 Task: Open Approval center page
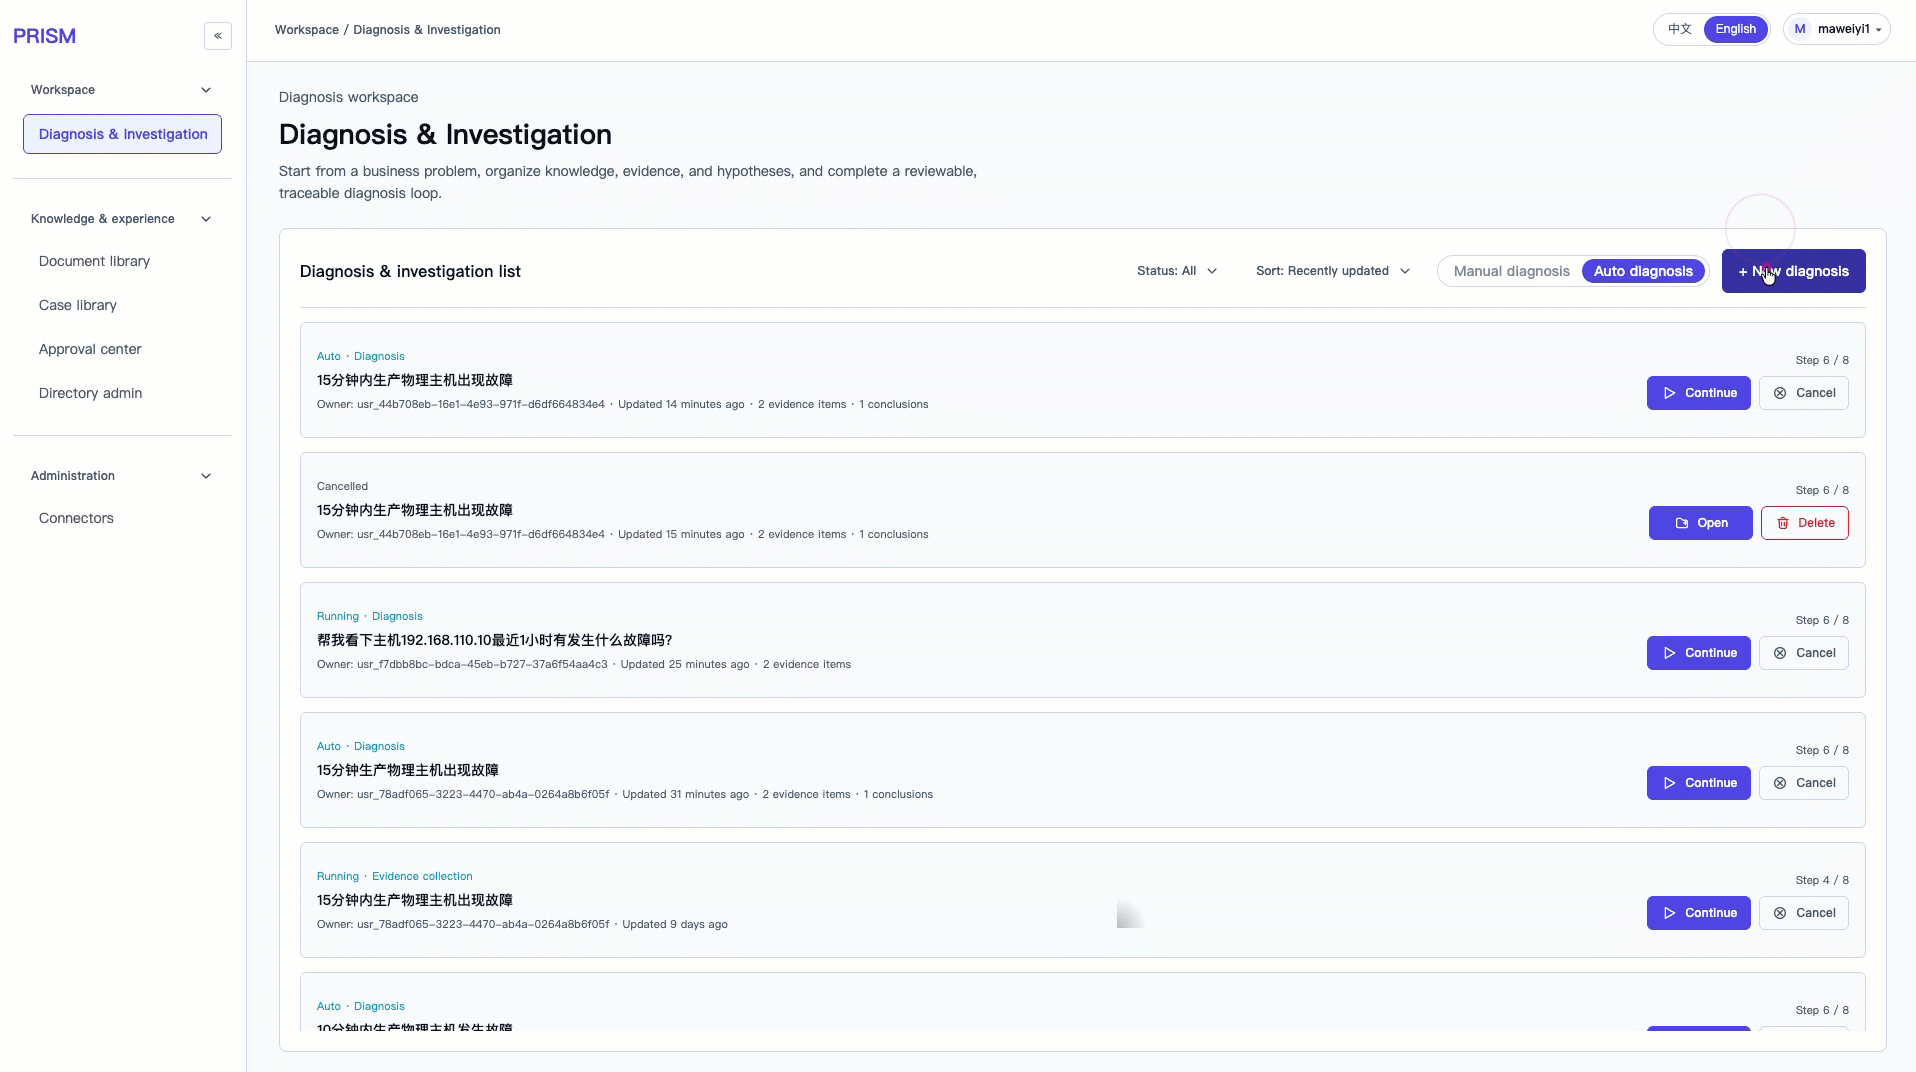click(x=90, y=349)
